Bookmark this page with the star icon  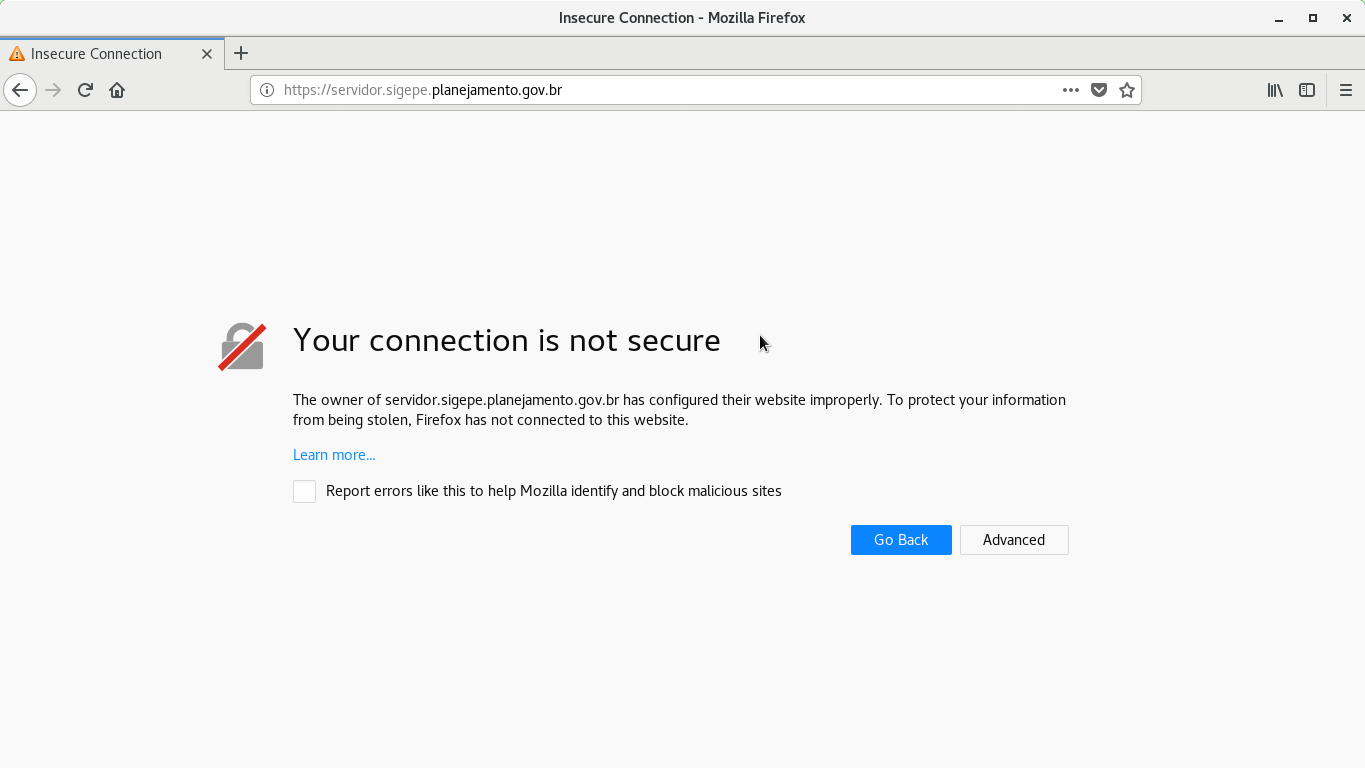coord(1126,89)
